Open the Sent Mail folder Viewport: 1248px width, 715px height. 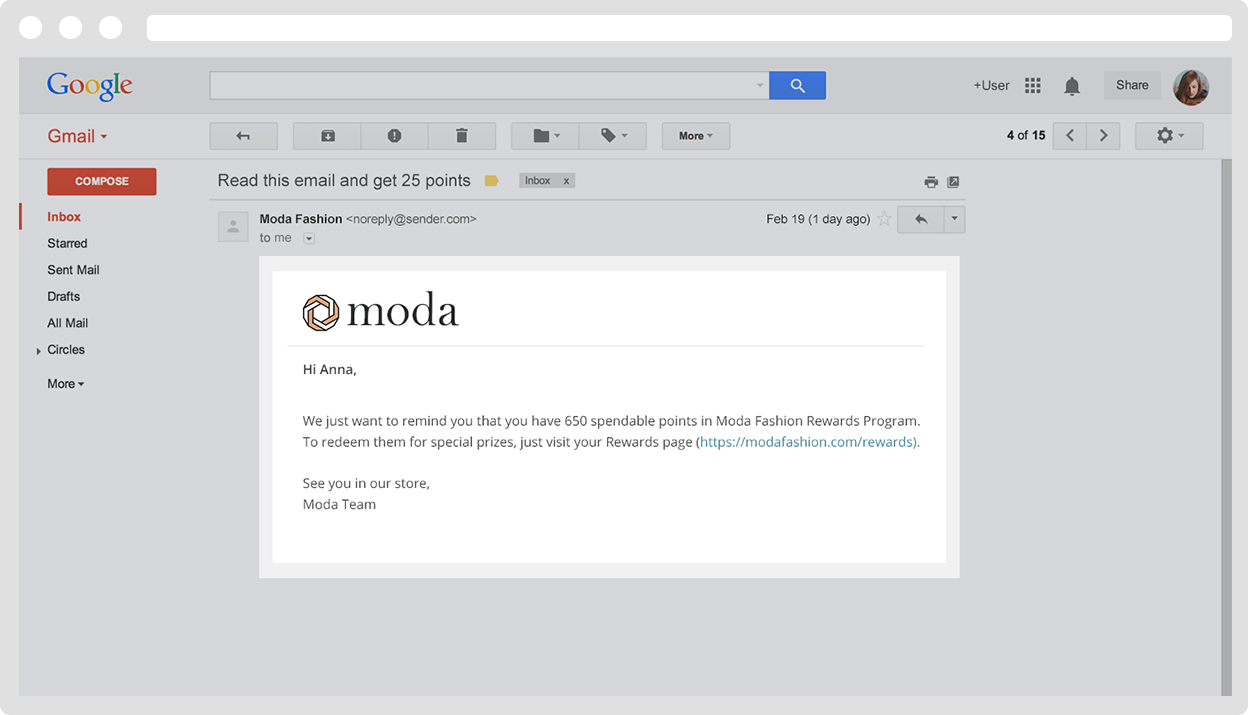[73, 270]
